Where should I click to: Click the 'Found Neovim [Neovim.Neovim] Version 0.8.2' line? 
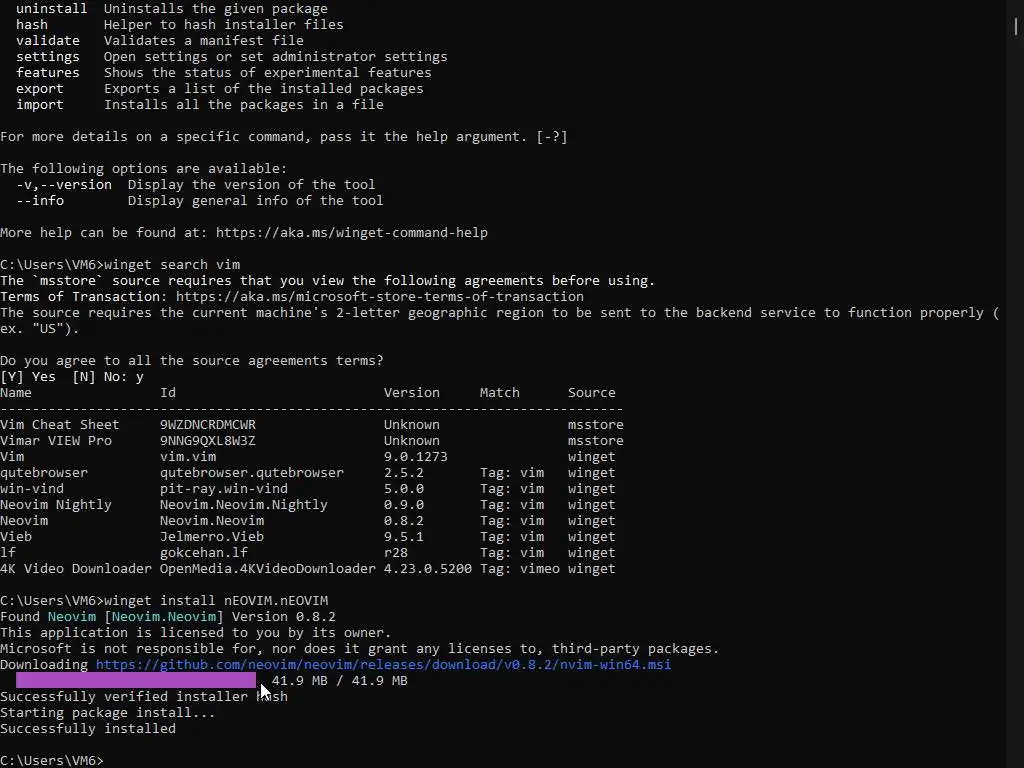pyautogui.click(x=168, y=616)
